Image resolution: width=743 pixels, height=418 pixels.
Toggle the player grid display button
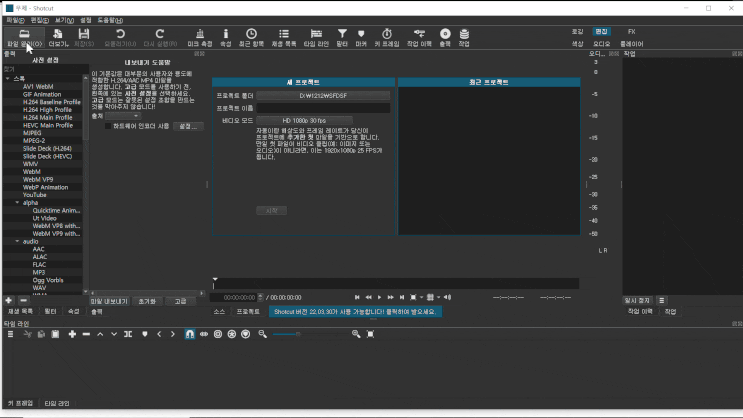[x=430, y=297]
